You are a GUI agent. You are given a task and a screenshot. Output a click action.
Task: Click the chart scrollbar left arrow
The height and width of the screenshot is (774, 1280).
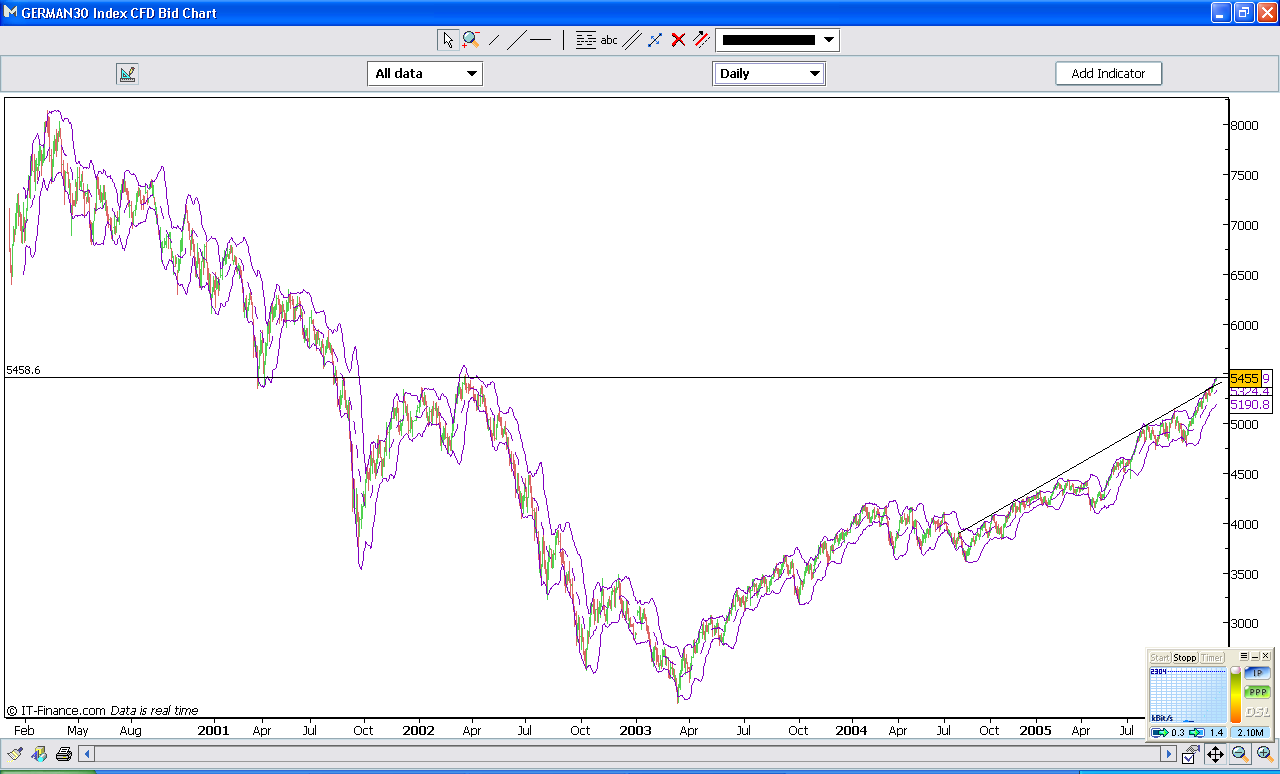[86, 754]
